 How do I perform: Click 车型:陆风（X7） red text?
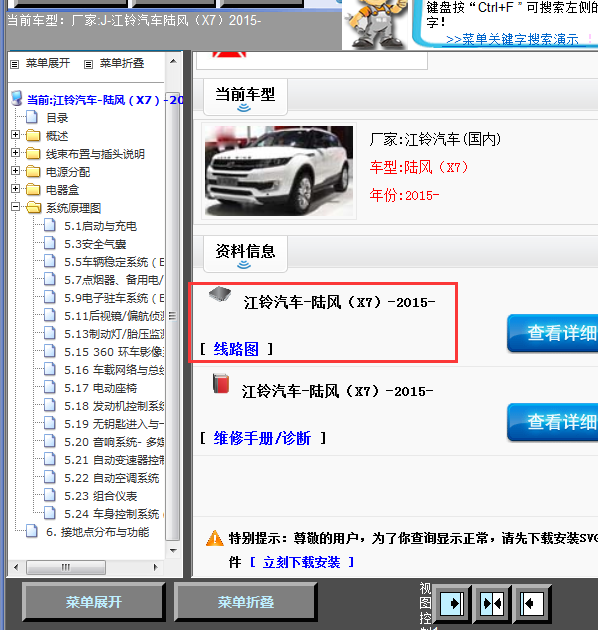point(419,167)
